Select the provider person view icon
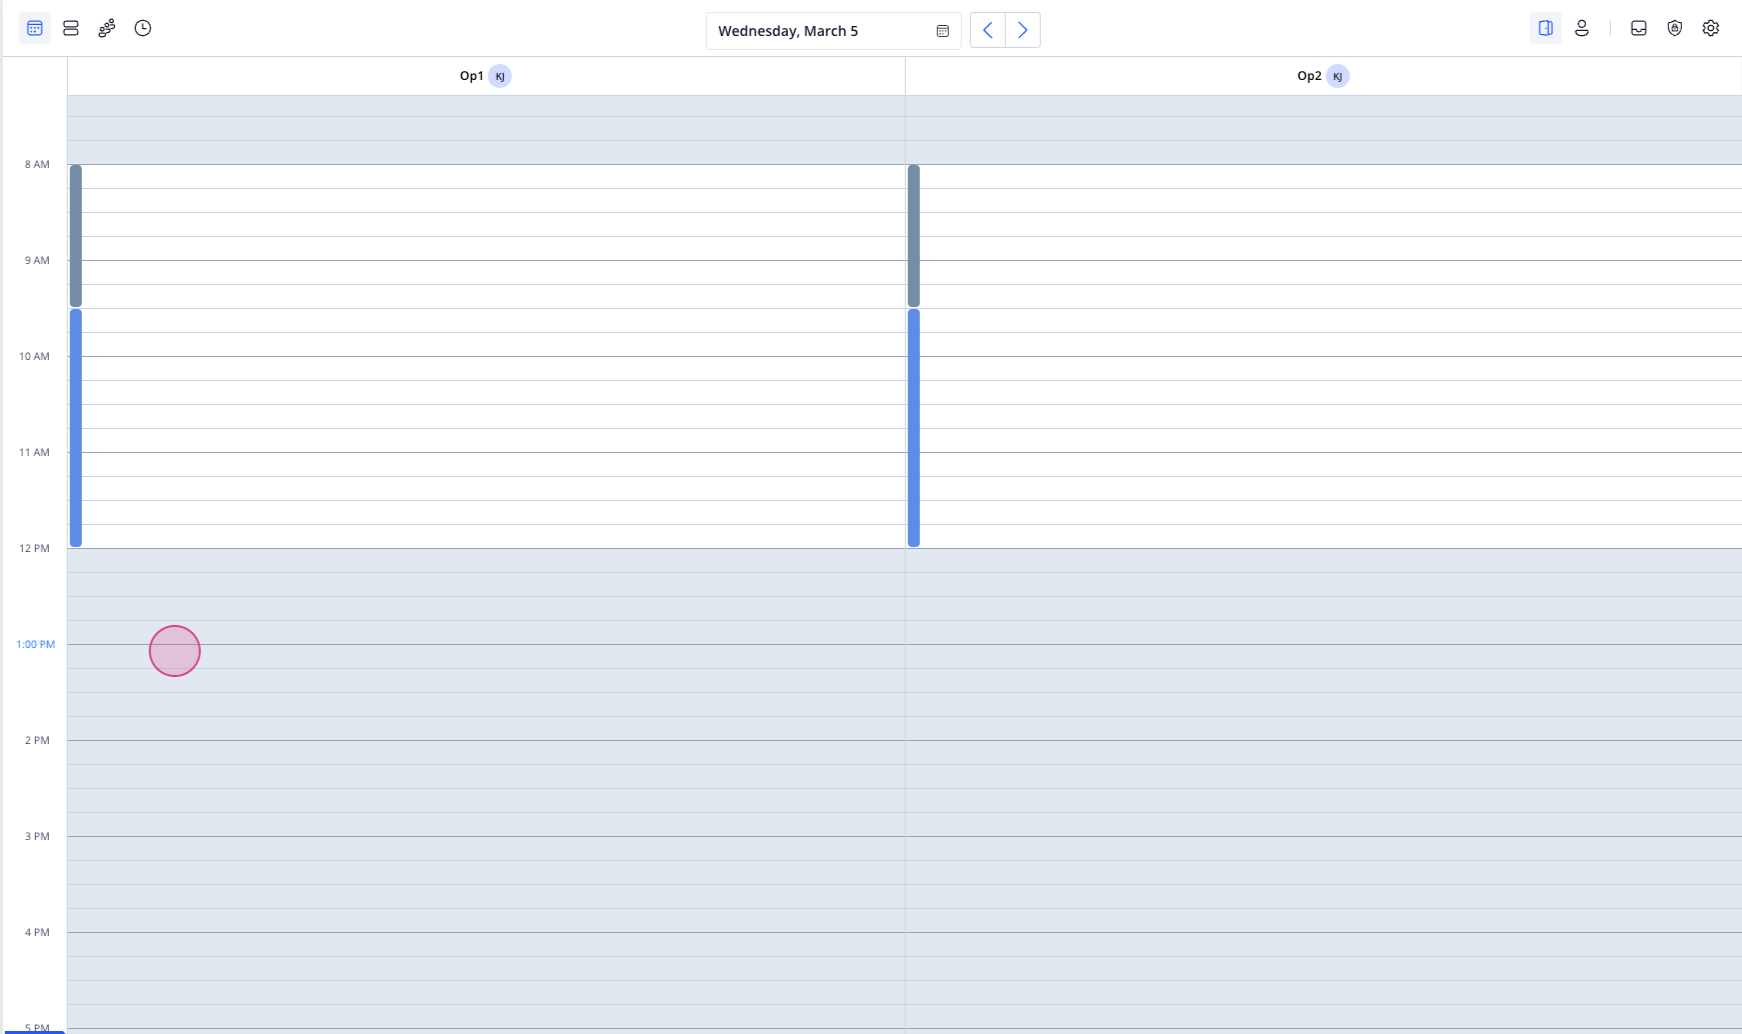 pos(1582,28)
